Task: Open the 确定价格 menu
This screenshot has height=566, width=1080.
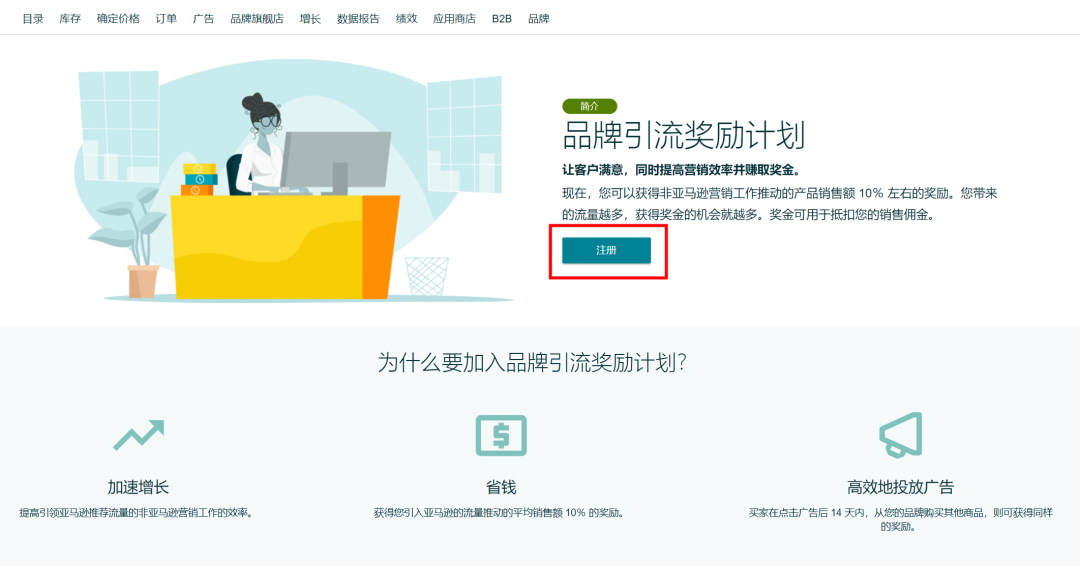Action: point(118,19)
